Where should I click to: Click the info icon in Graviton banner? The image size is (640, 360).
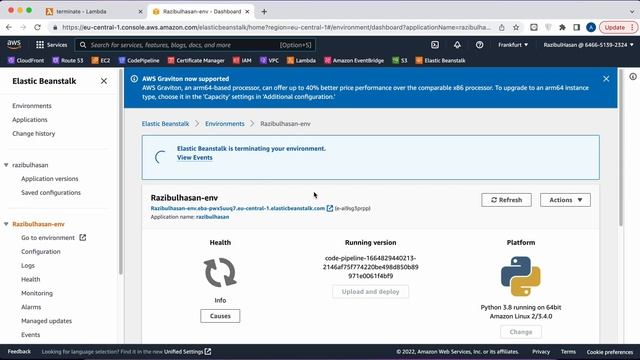click(x=134, y=79)
